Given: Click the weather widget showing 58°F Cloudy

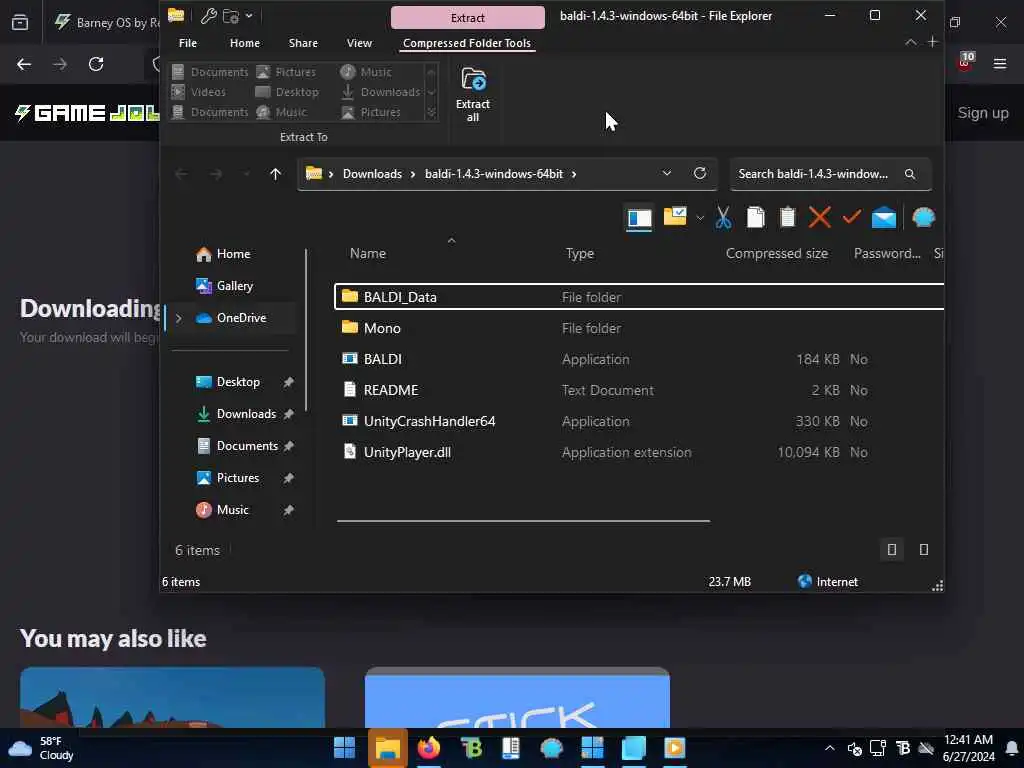Looking at the screenshot, I should [x=41, y=748].
